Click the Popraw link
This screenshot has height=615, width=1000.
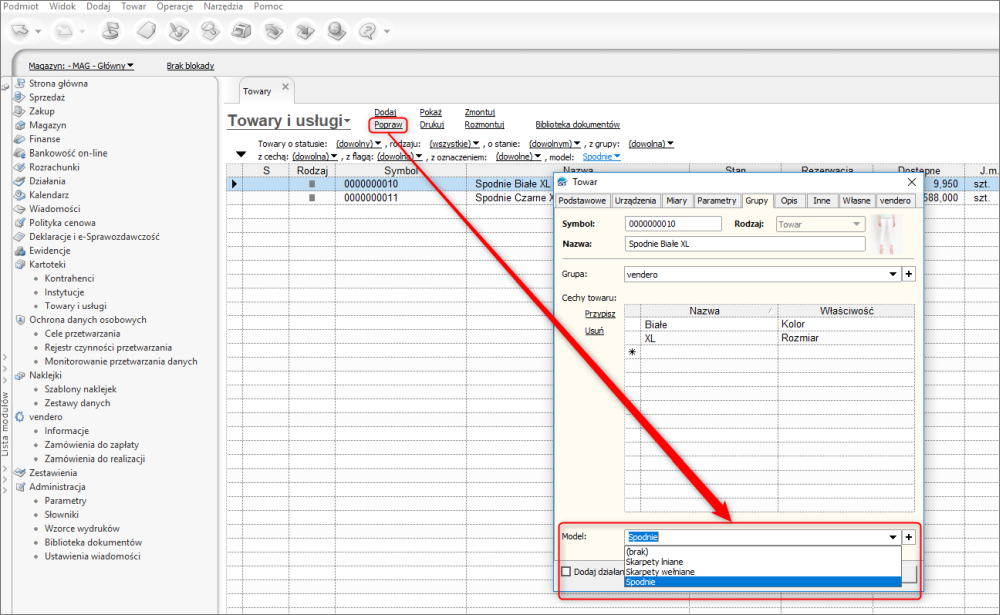[388, 125]
